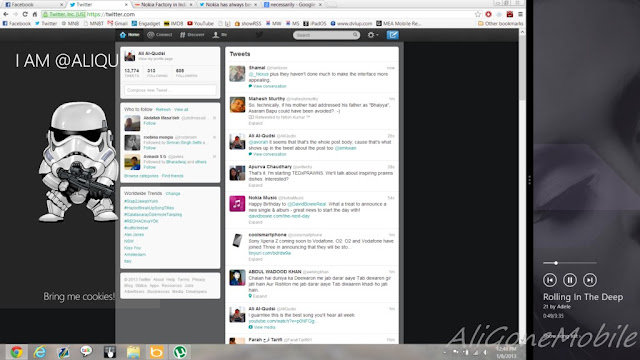Click Browse categories link
Screen dimensions: 640x360
pos(141,176)
